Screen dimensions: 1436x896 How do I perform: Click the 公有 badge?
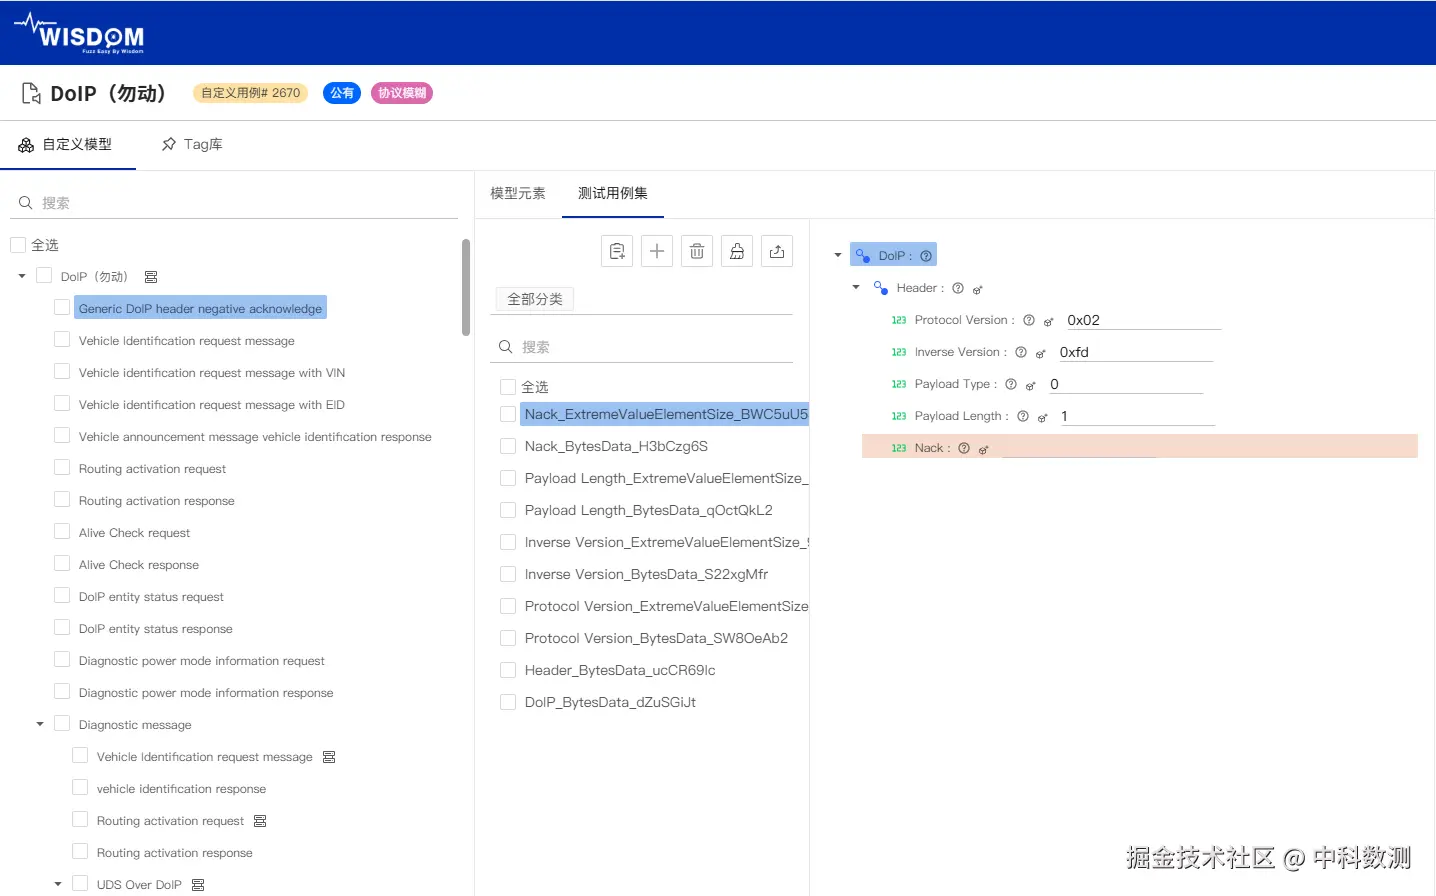point(342,93)
